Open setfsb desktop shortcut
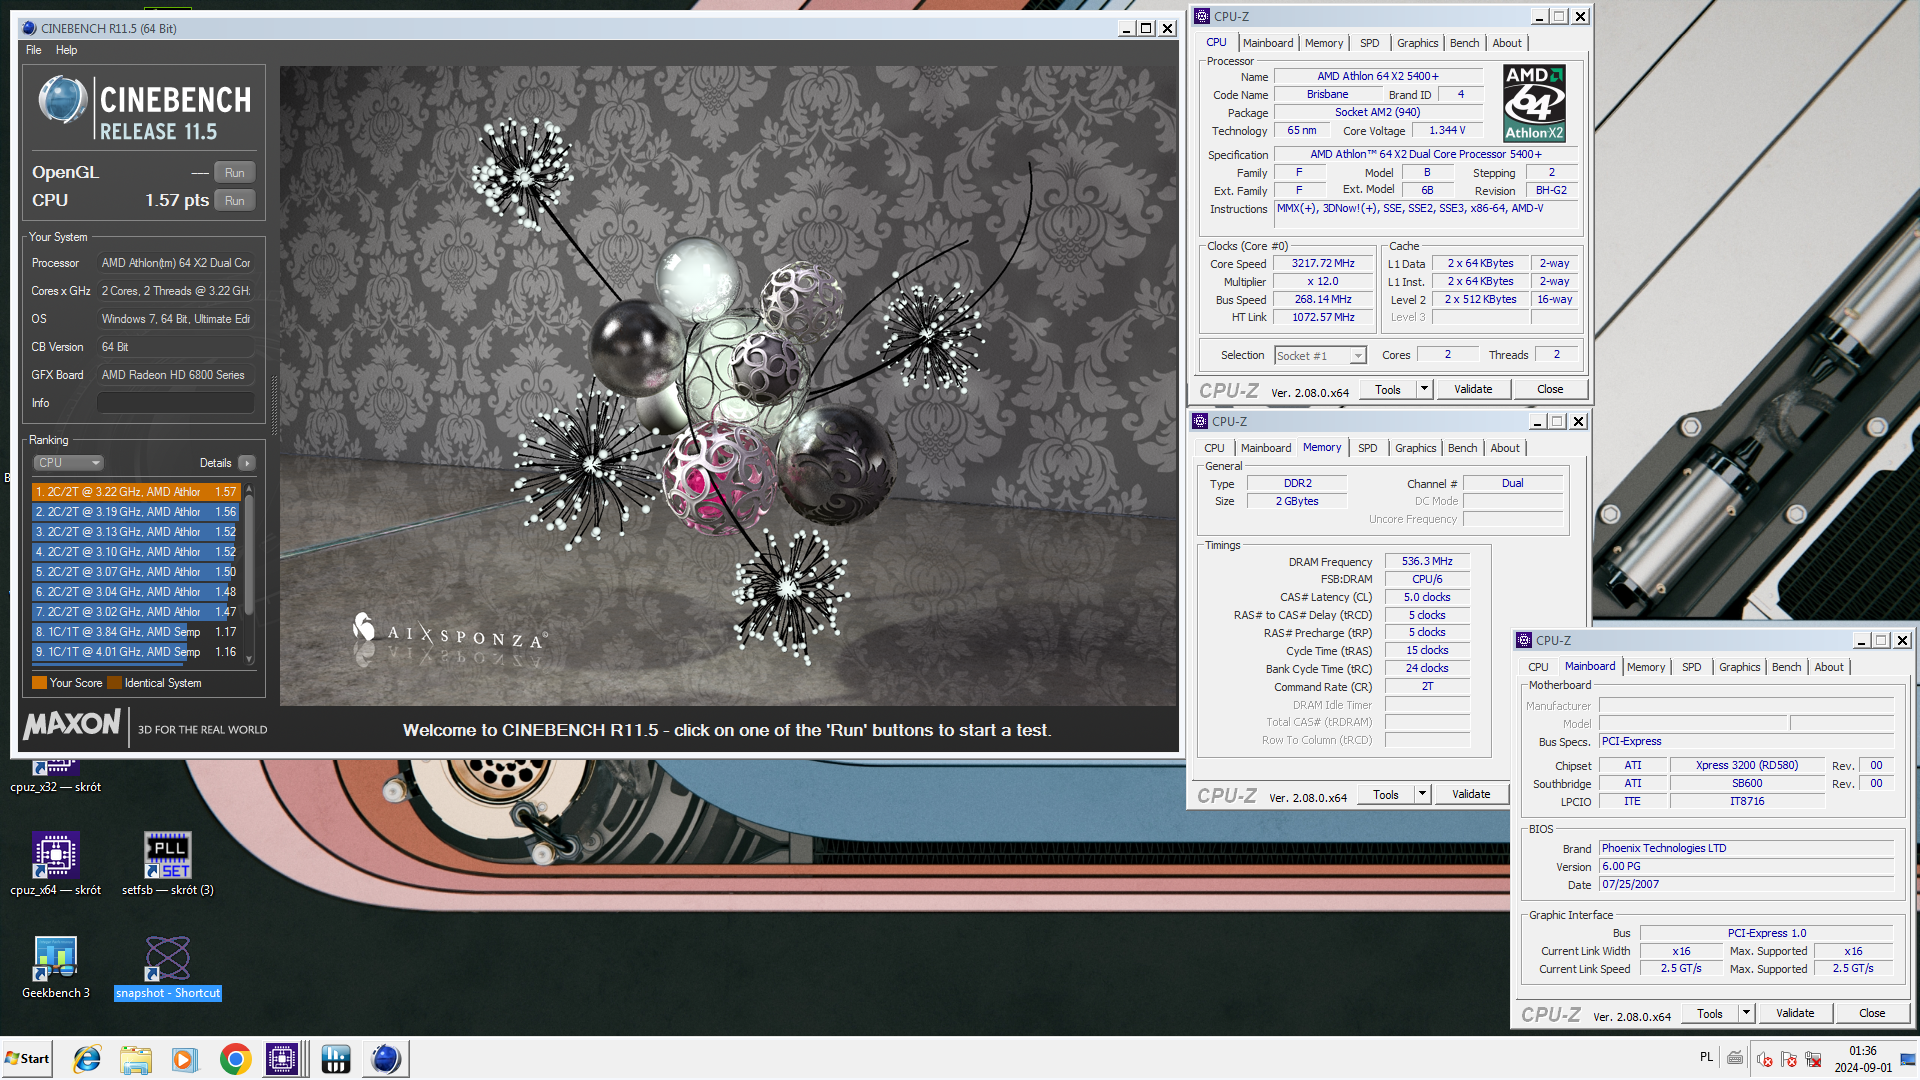 [x=168, y=864]
